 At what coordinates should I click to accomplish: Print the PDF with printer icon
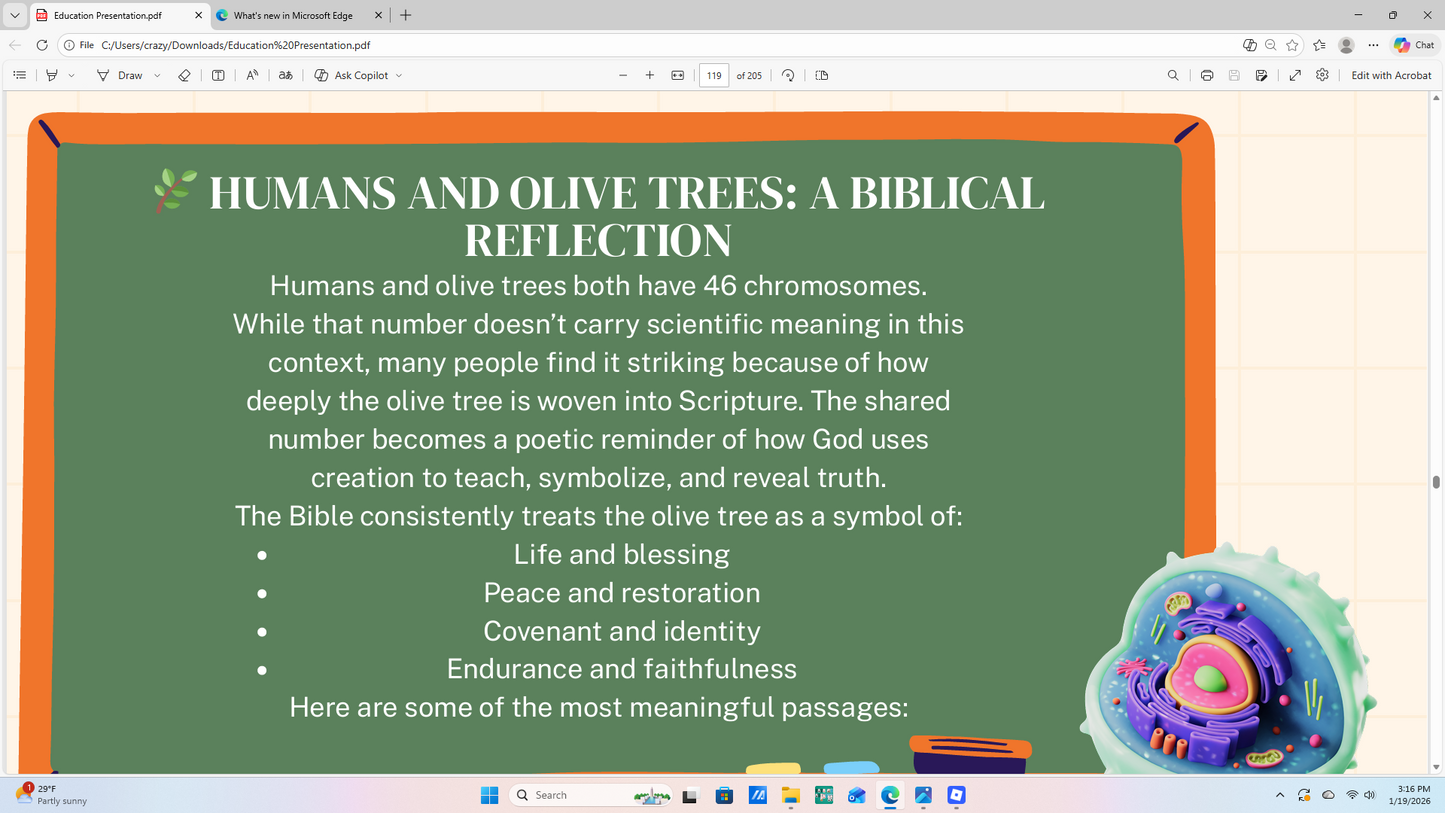1207,75
